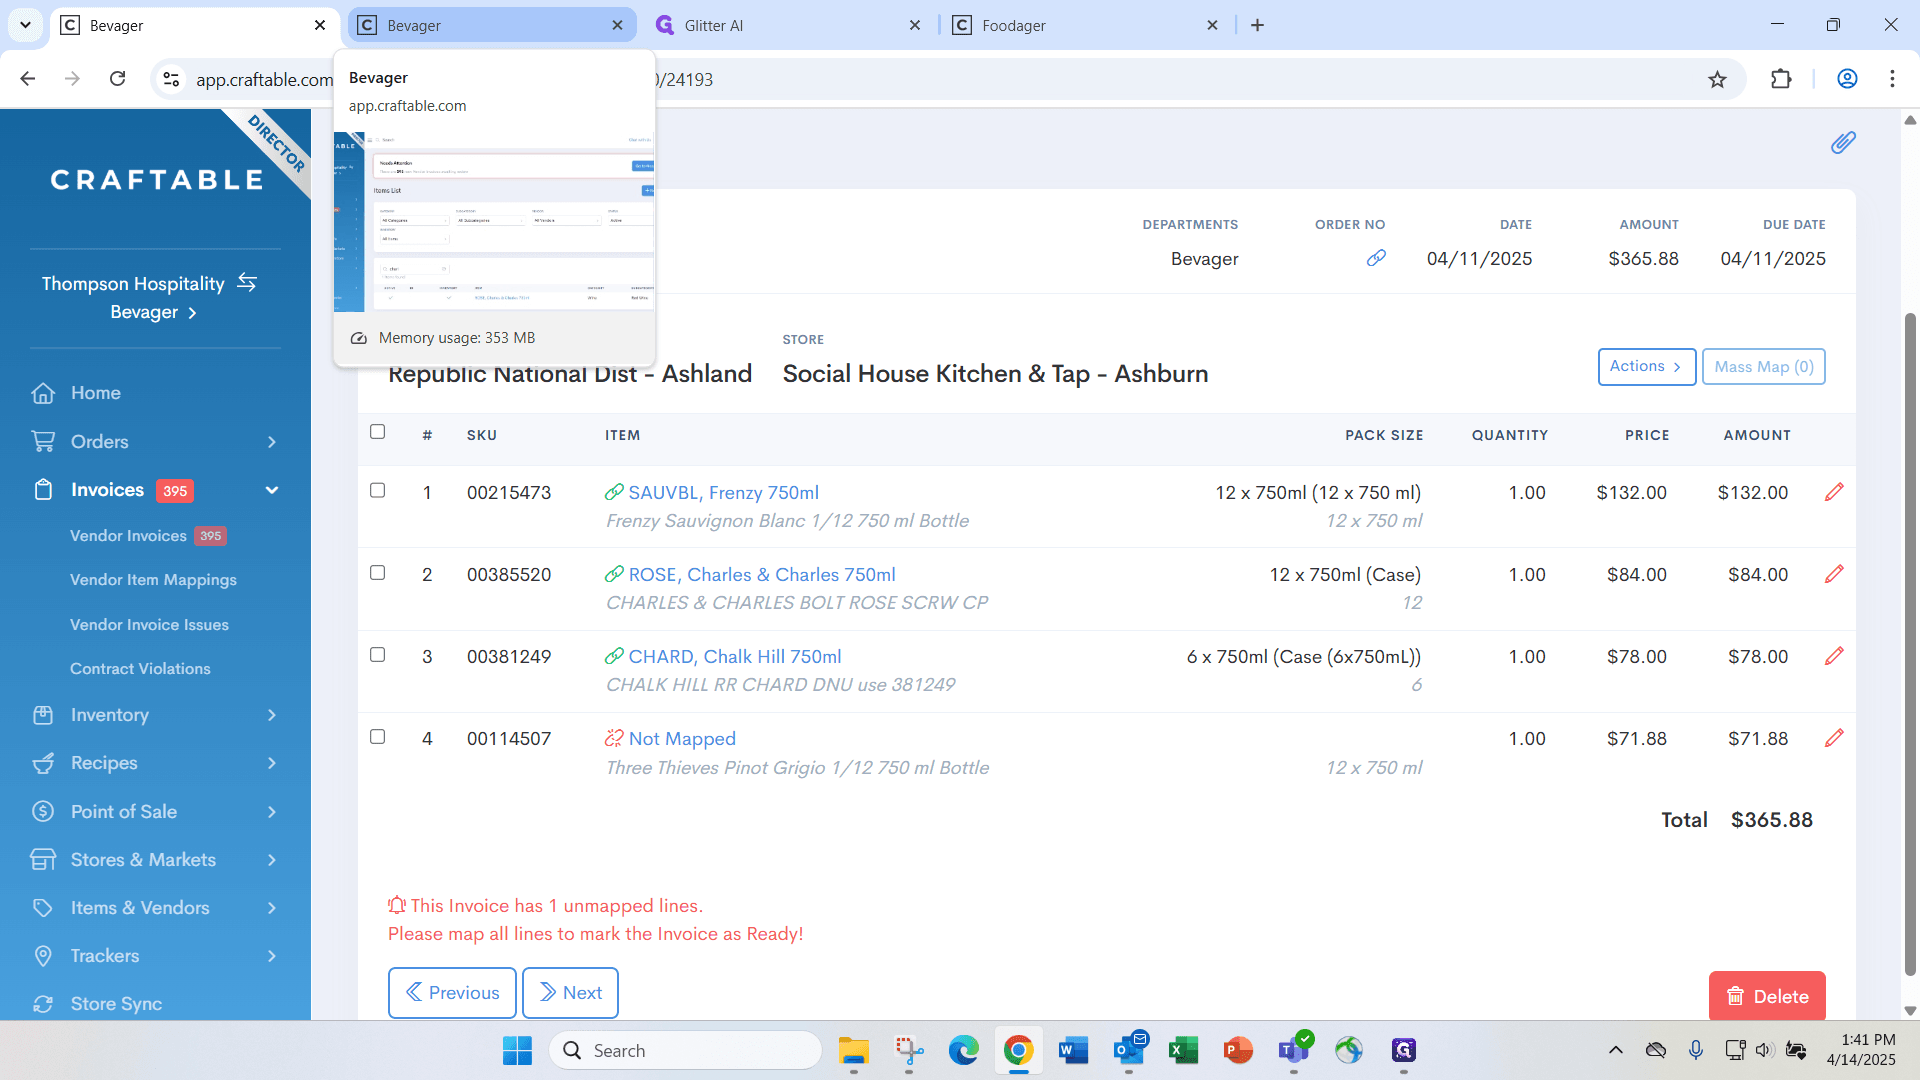The width and height of the screenshot is (1920, 1080).
Task: Edit line 4 Not Mapped pencil icon
Action: point(1834,738)
